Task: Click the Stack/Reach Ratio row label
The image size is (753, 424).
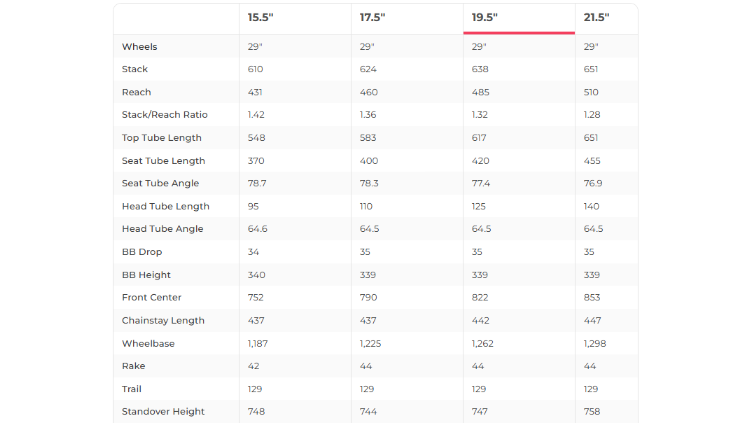Action: click(x=164, y=115)
